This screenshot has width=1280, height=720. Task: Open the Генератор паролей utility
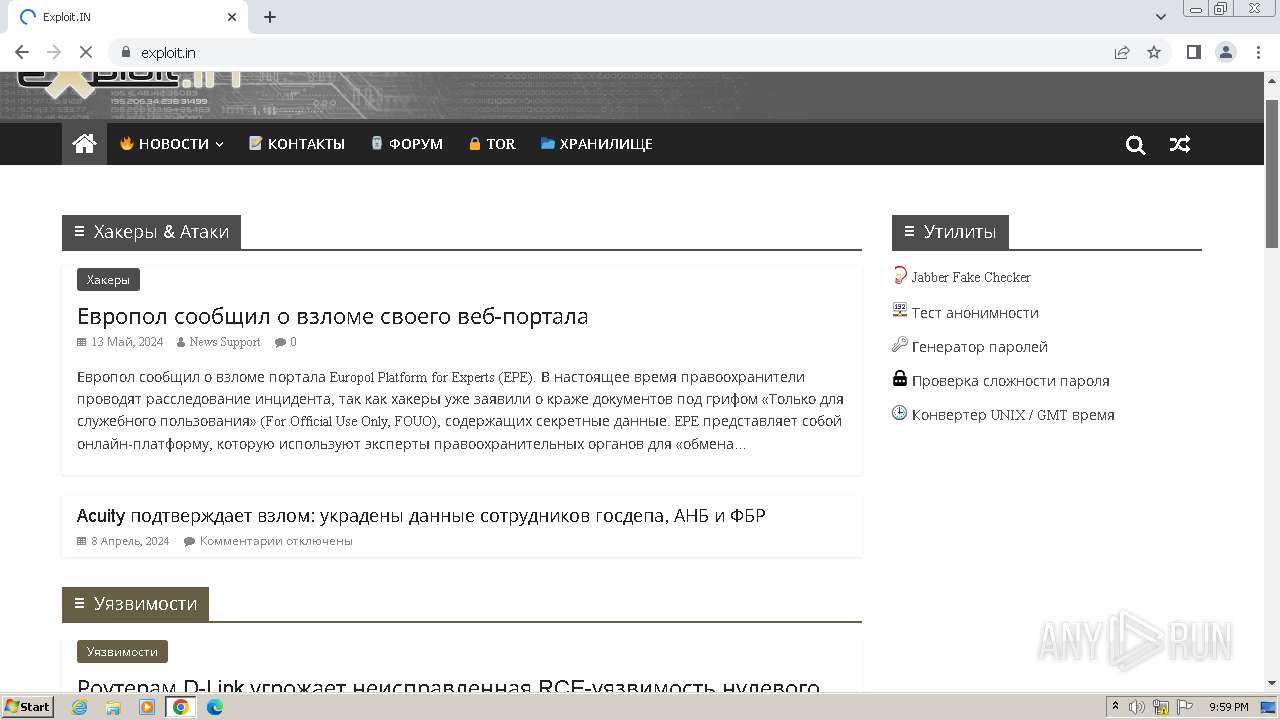980,347
